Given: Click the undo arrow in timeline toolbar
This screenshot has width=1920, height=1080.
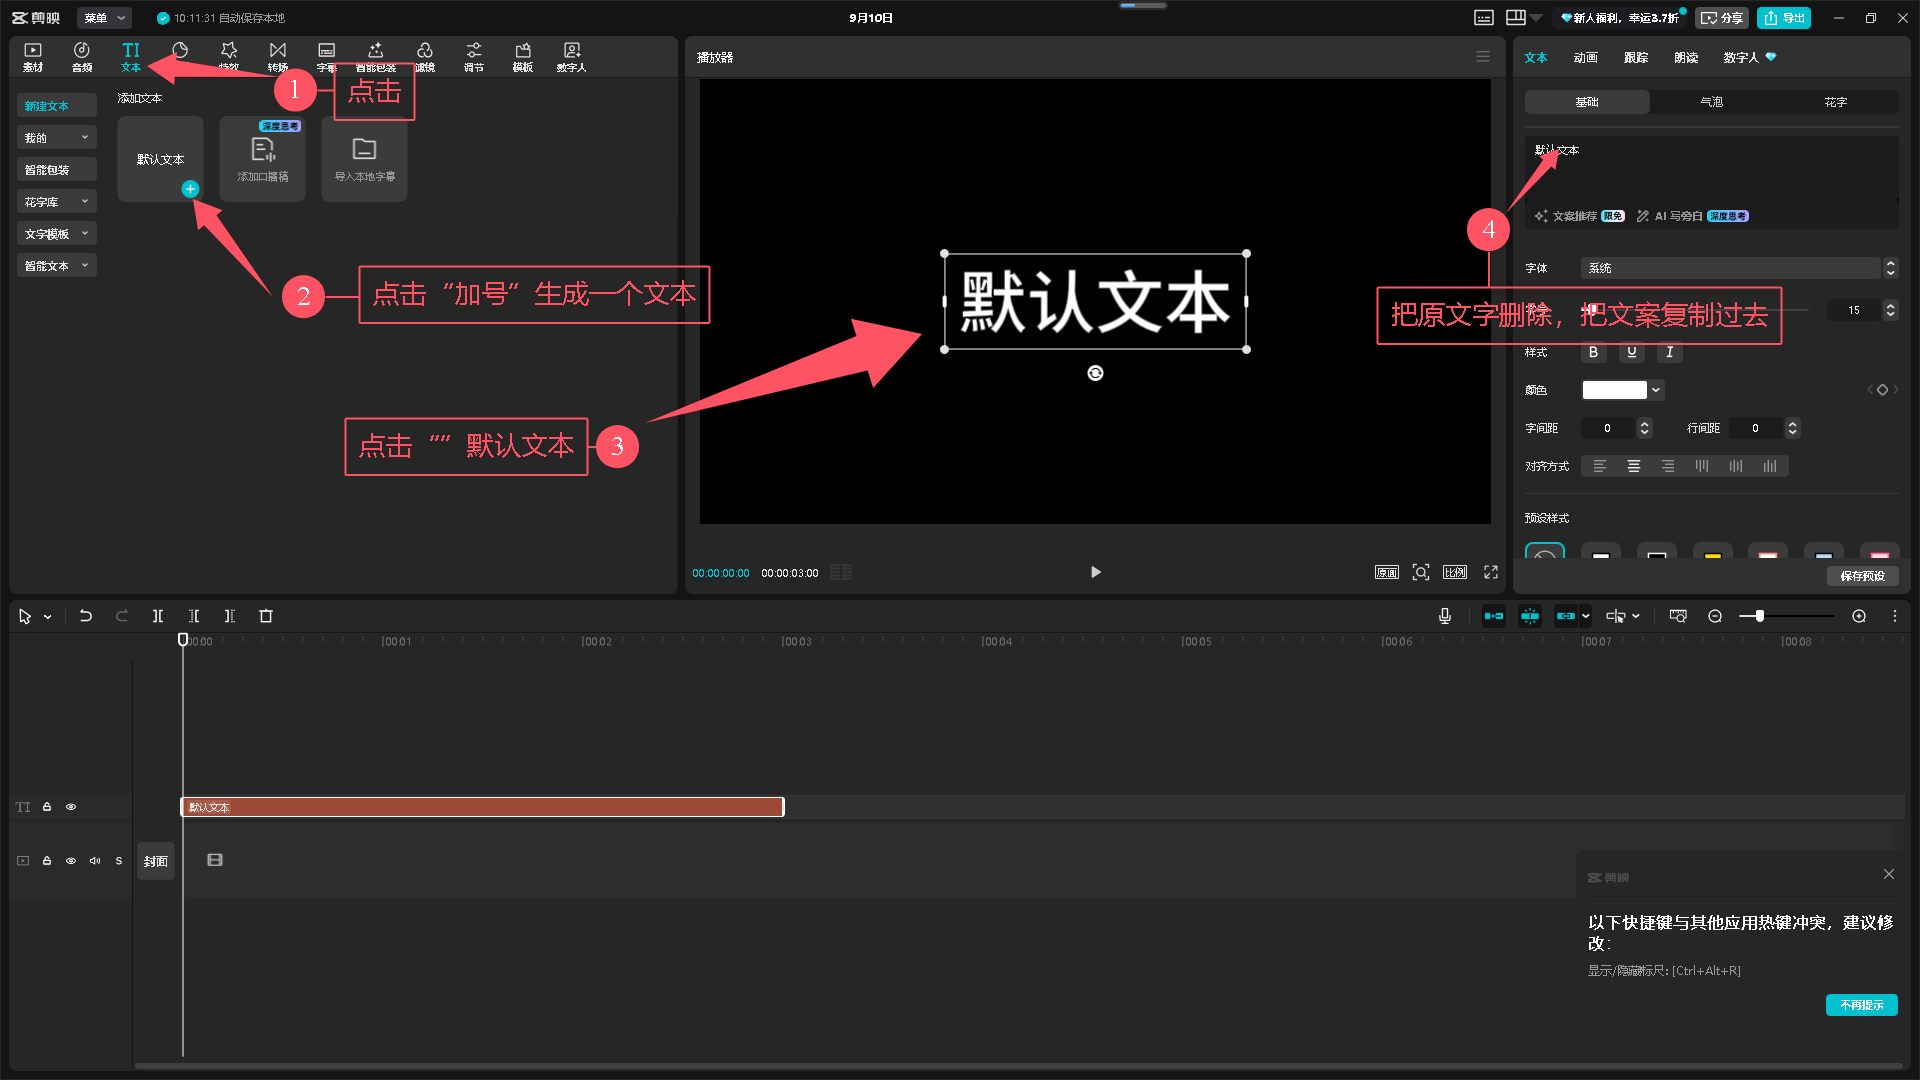Looking at the screenshot, I should click(86, 616).
